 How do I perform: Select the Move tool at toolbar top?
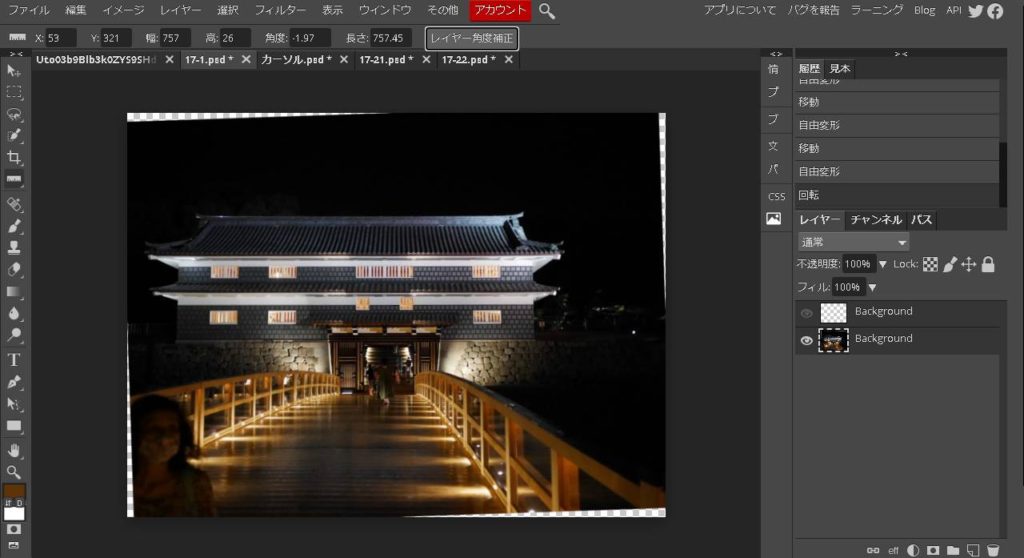pyautogui.click(x=14, y=71)
